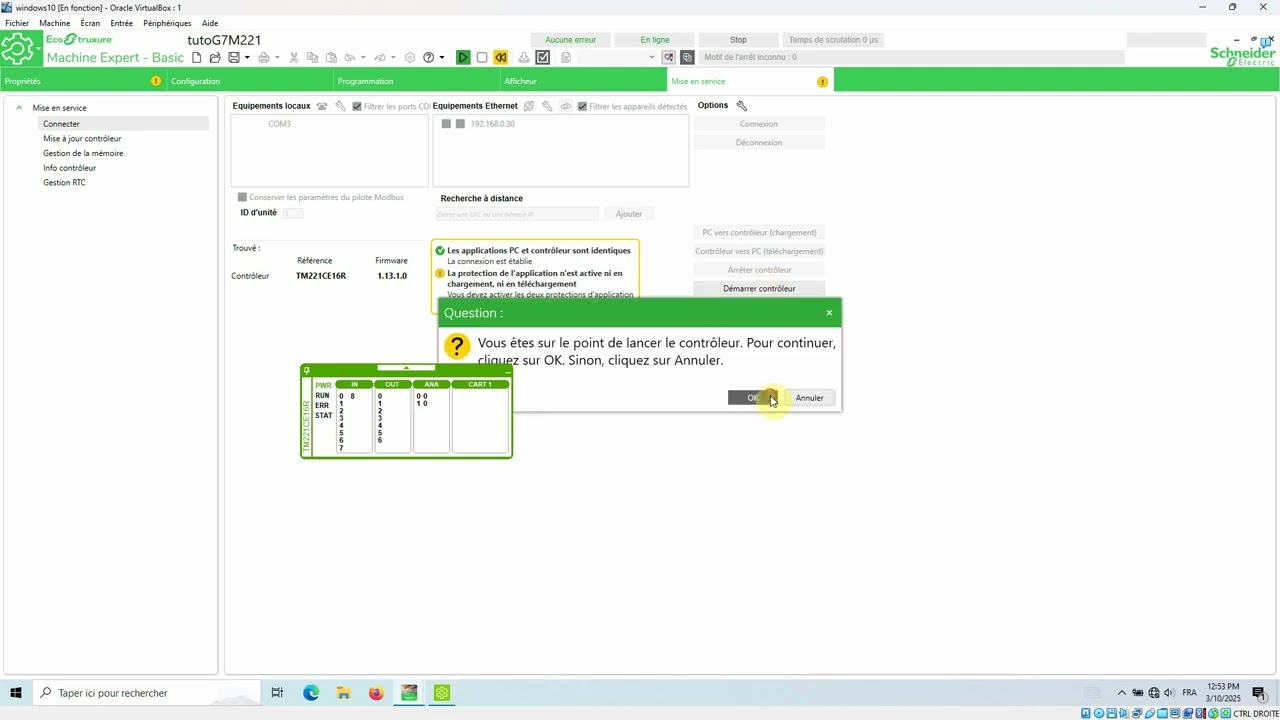Click the Print icon in toolbar

tap(264, 58)
